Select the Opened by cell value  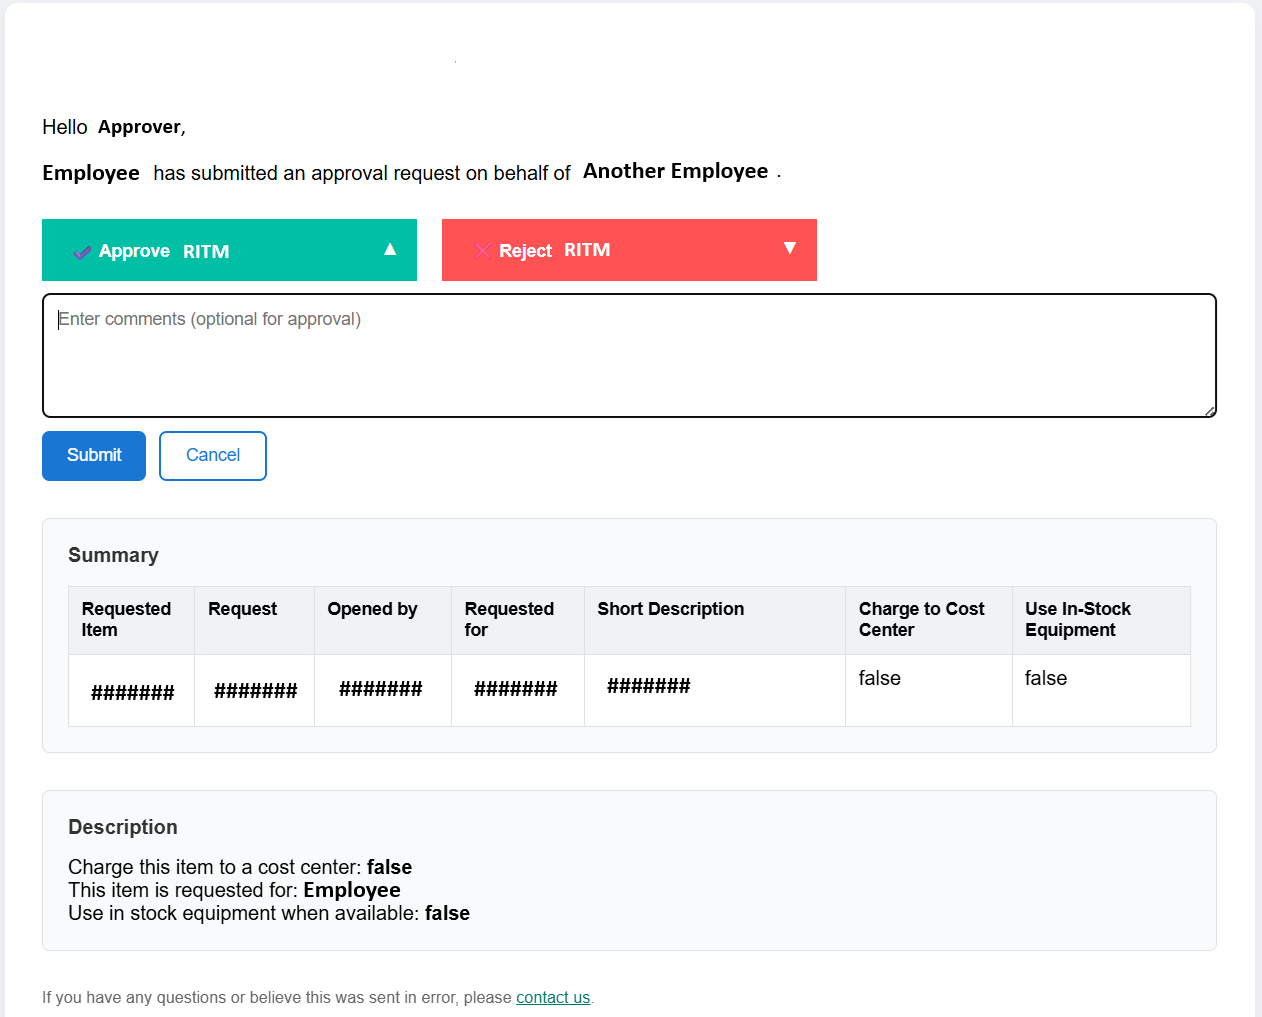point(380,689)
